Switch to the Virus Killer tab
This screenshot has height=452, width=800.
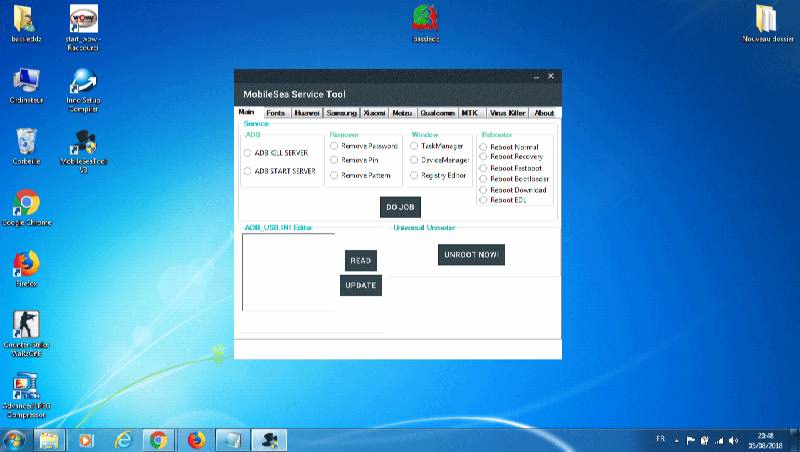coord(508,113)
